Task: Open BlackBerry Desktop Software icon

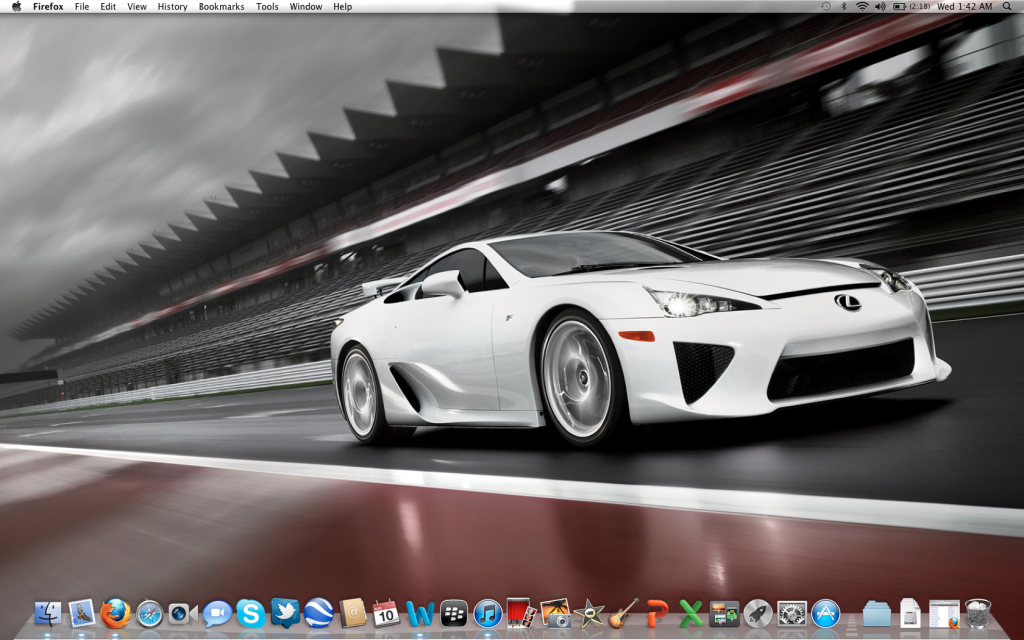Action: point(454,614)
